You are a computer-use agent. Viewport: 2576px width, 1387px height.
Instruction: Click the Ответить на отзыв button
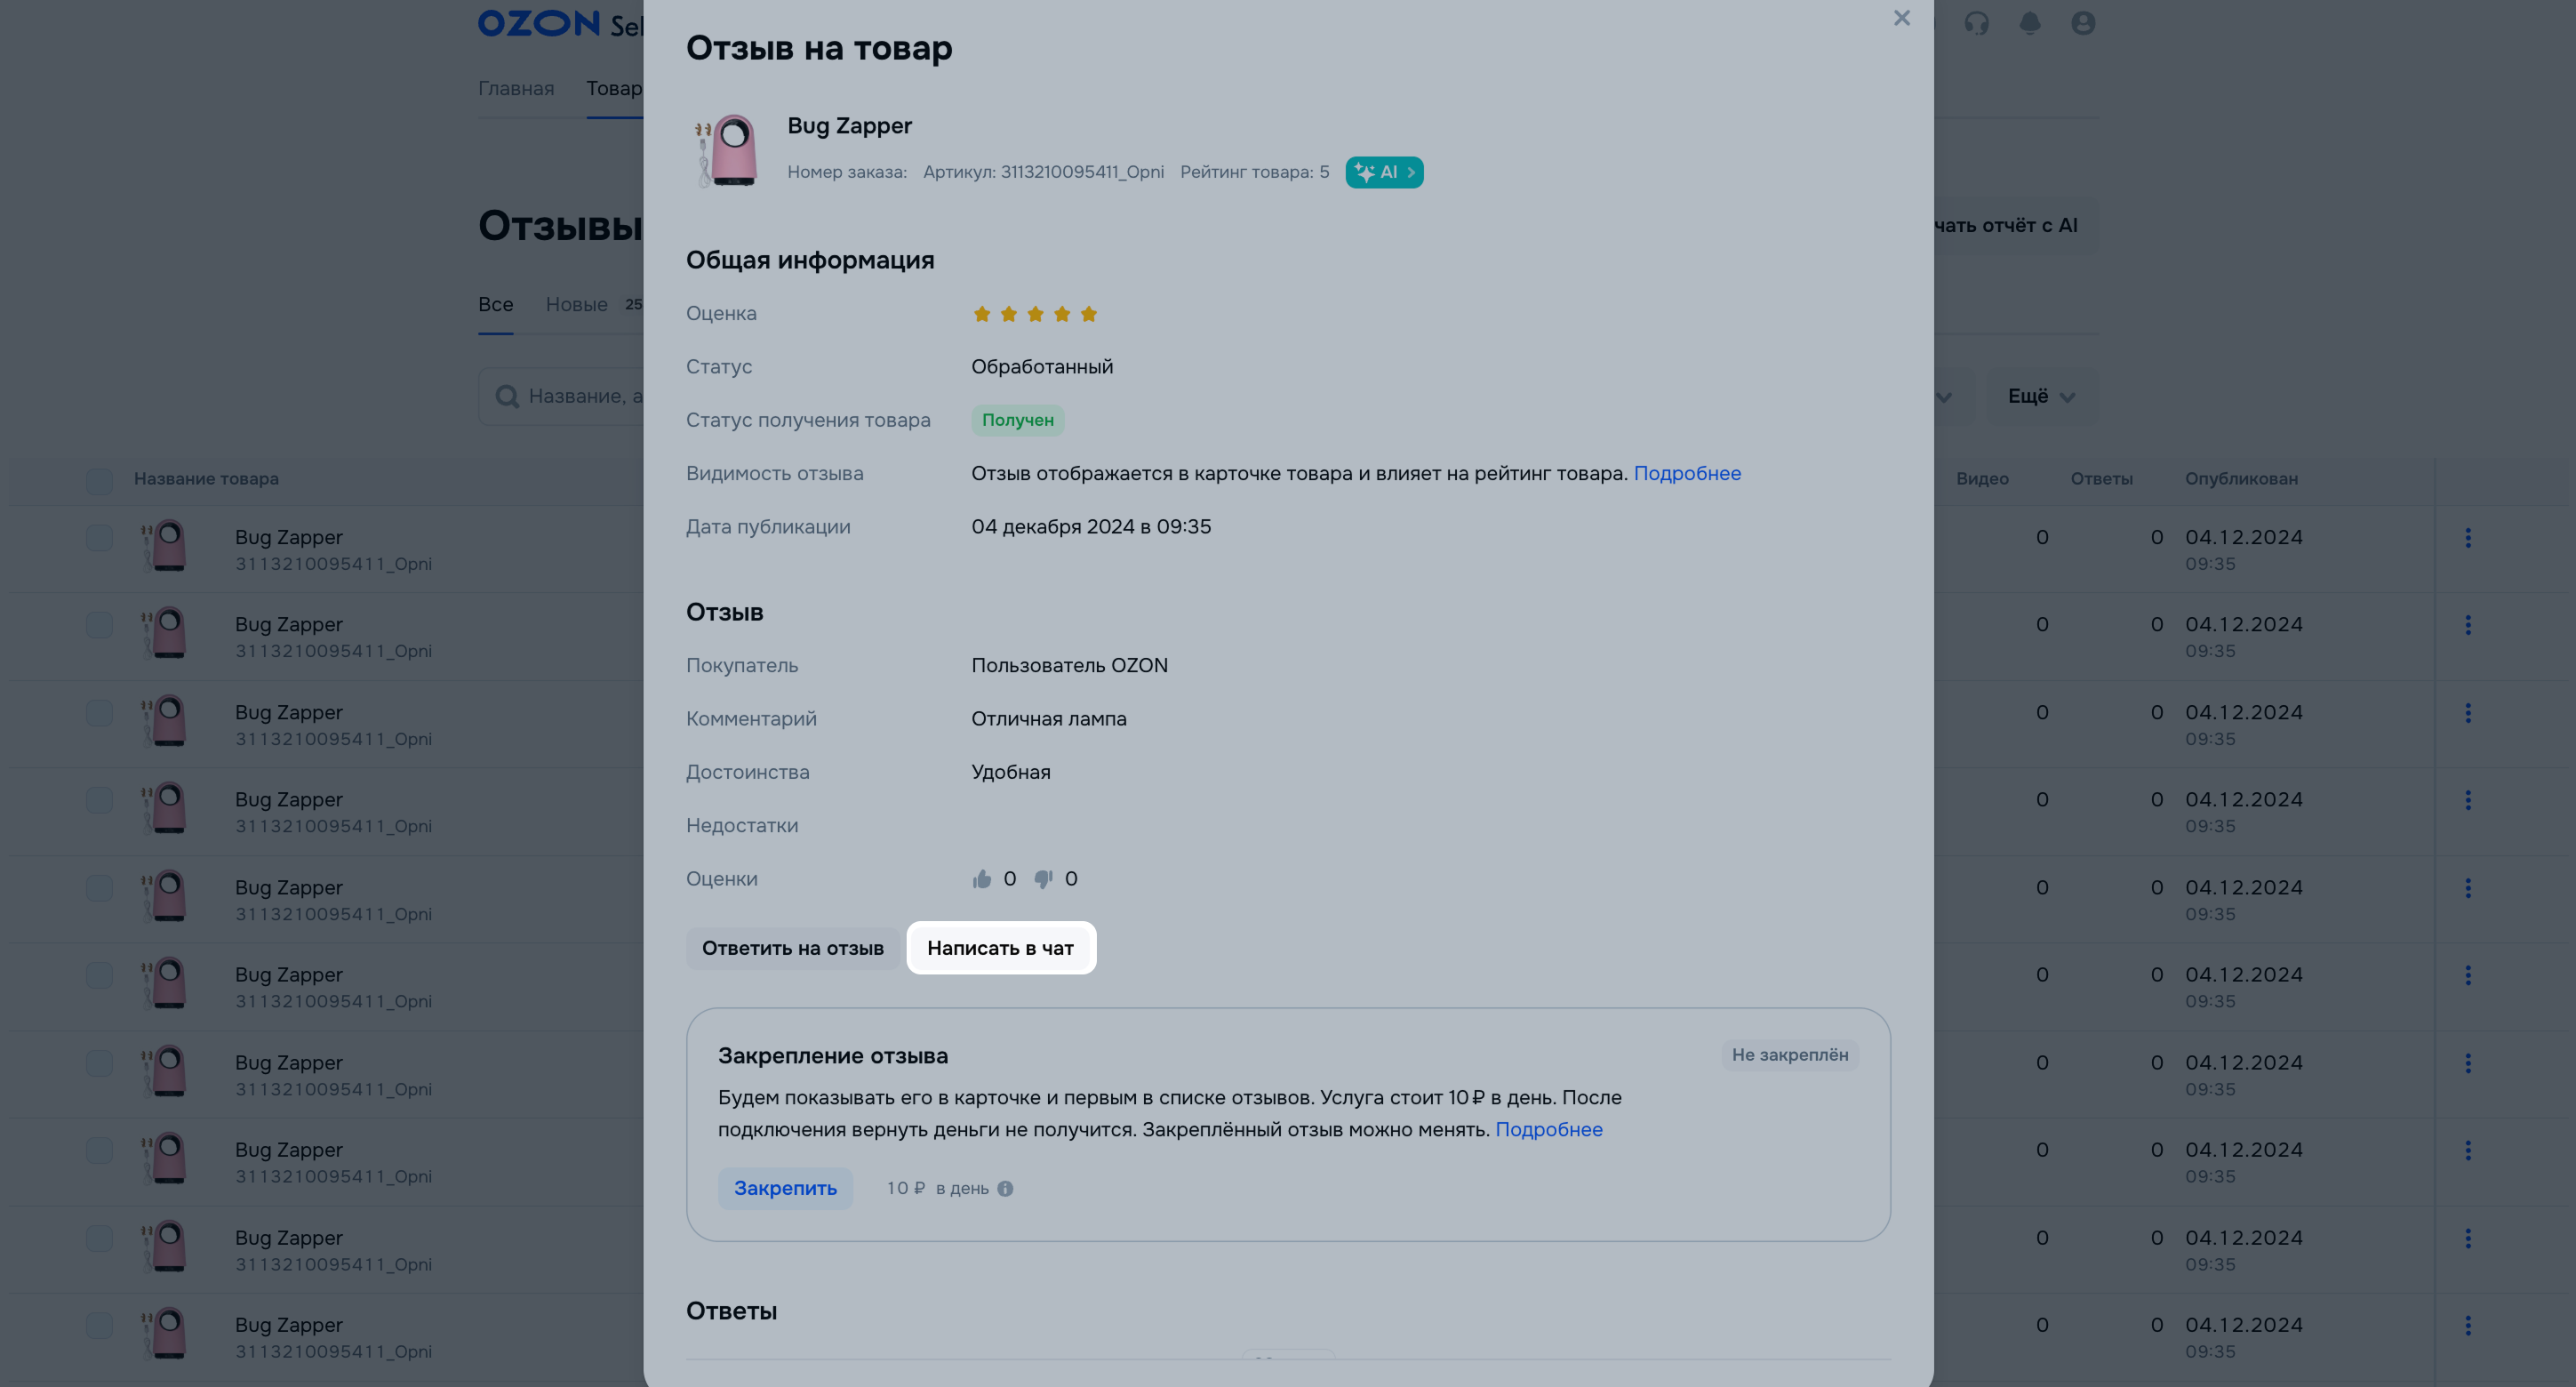pos(792,948)
